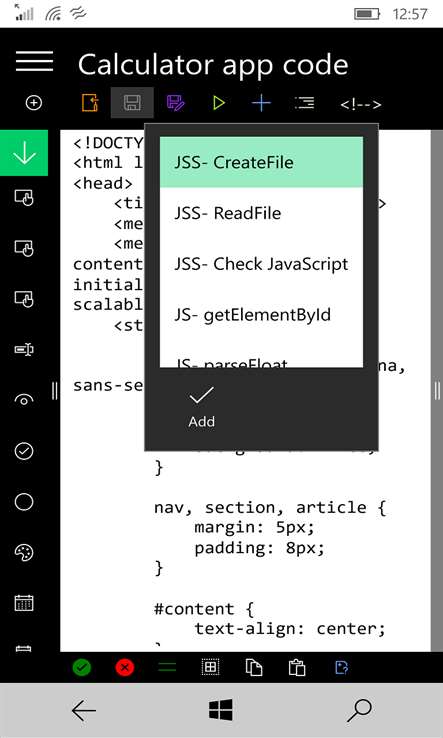Insert HTML comment with <!--> button
The width and height of the screenshot is (443, 738).
pos(361,104)
